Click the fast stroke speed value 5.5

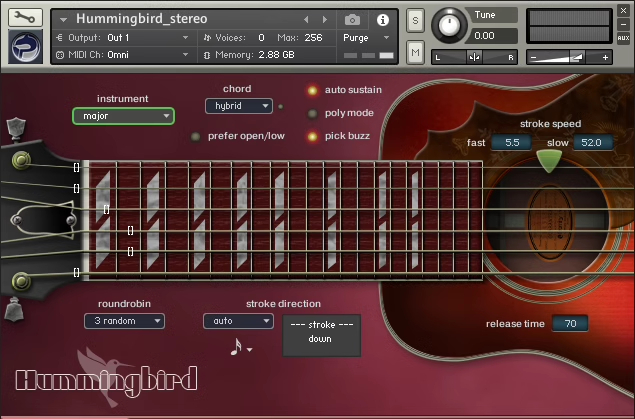click(512, 143)
